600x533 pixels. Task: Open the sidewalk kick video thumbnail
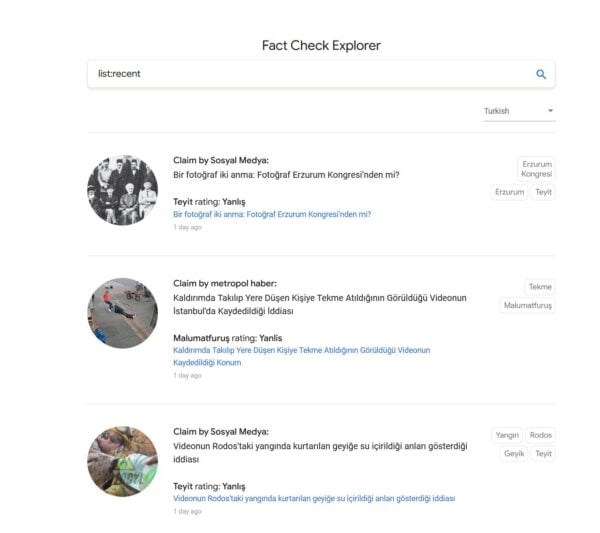pos(122,313)
